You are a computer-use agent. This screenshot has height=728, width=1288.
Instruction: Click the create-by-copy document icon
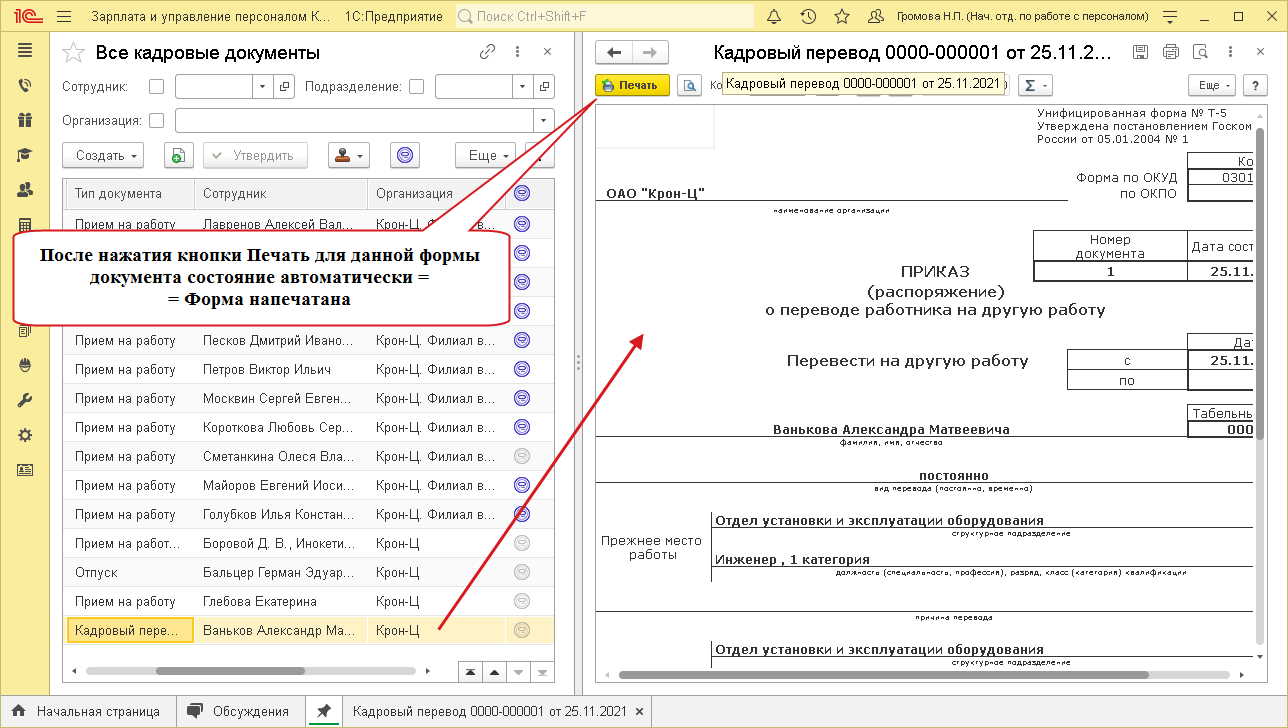click(x=177, y=156)
